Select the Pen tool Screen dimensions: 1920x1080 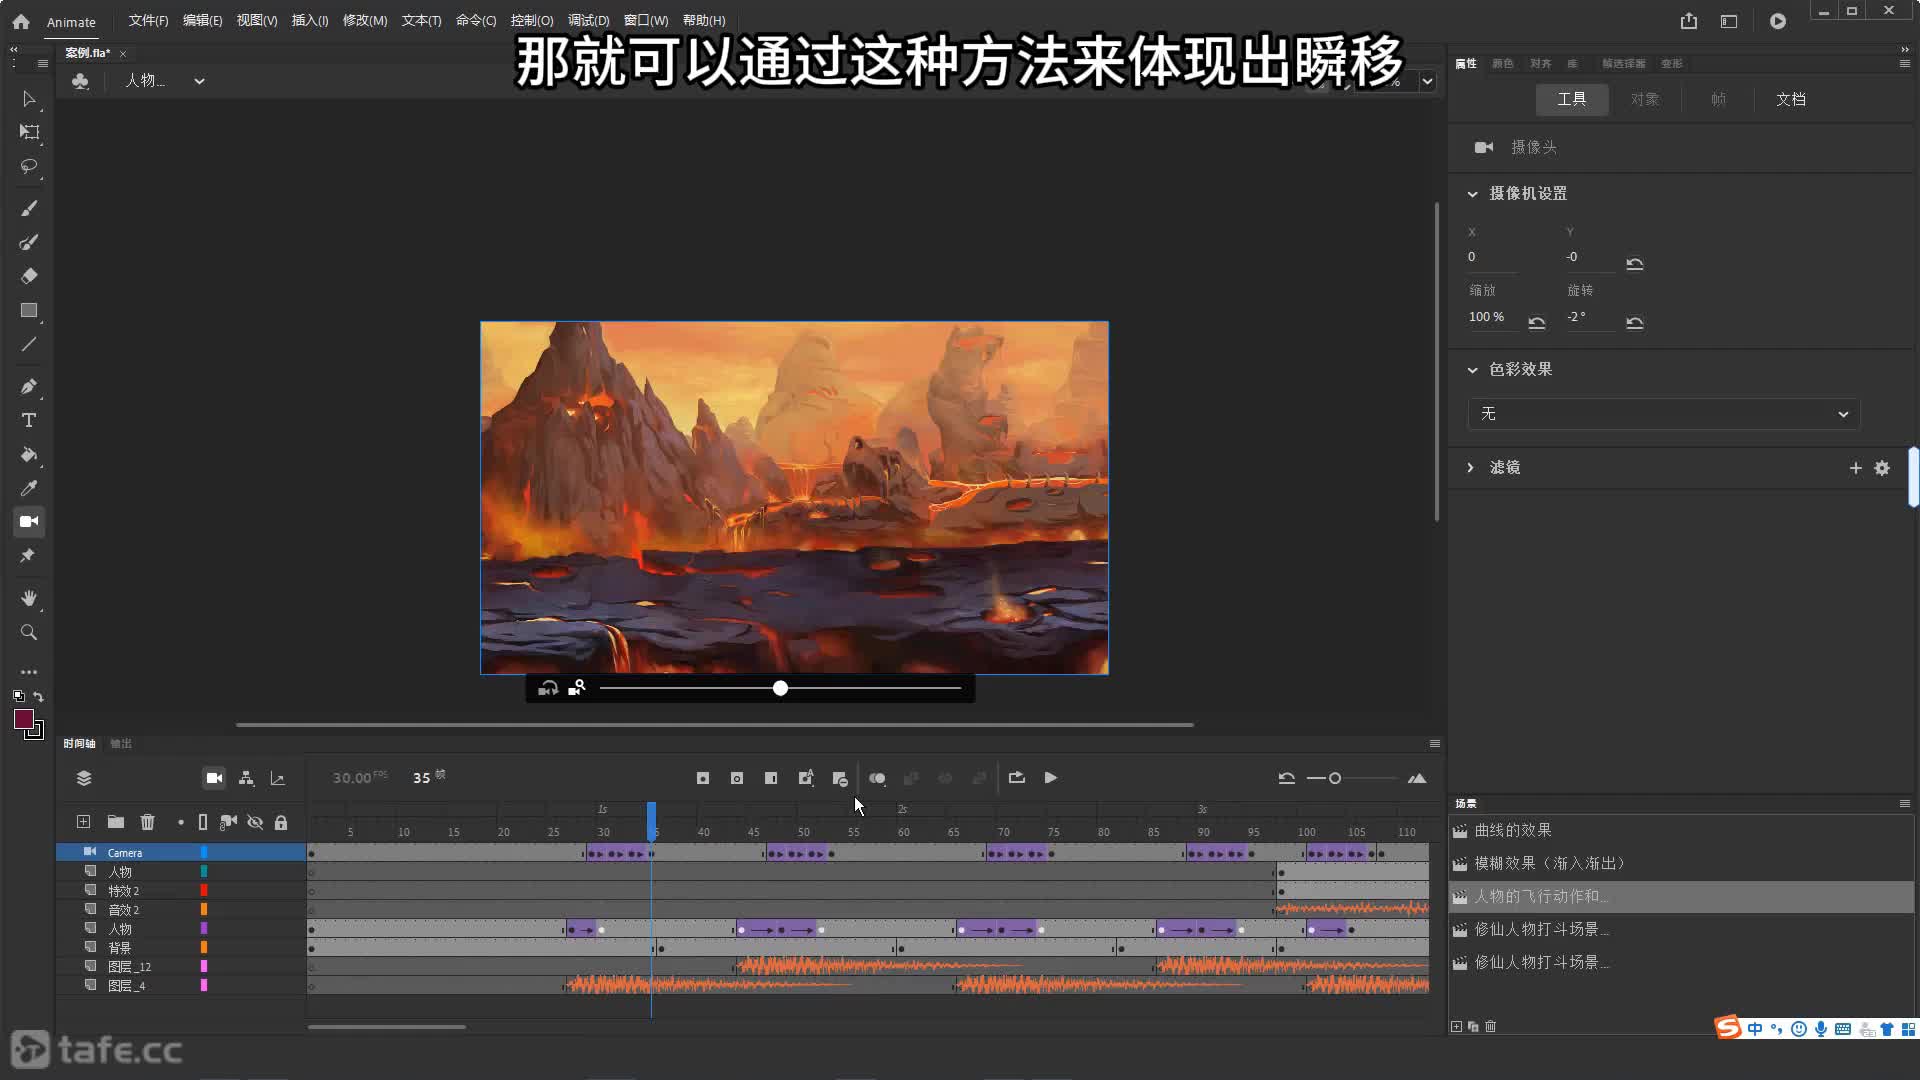tap(29, 386)
